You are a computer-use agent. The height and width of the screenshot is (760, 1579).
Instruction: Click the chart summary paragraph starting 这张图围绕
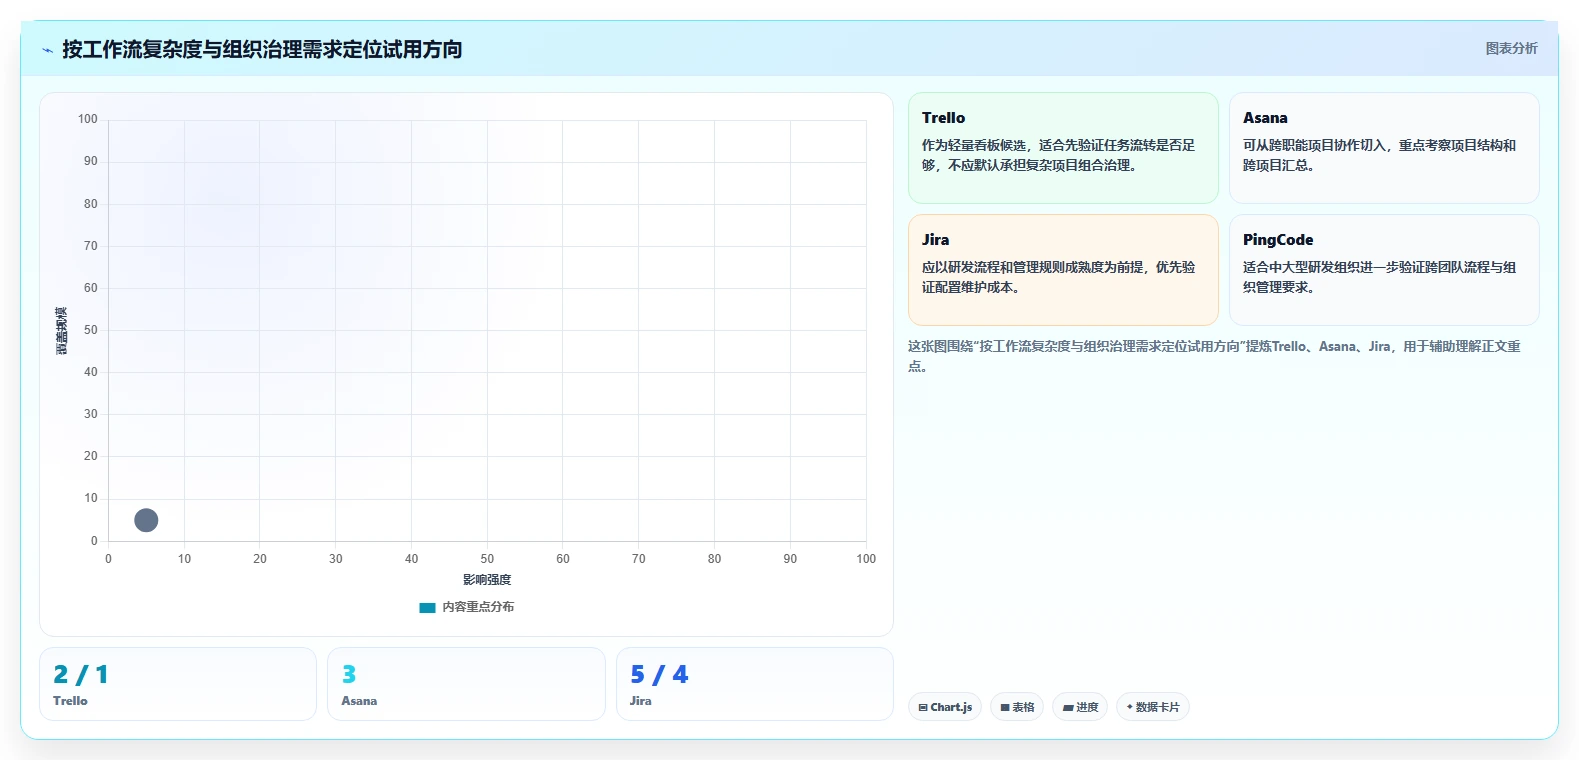coord(1214,356)
